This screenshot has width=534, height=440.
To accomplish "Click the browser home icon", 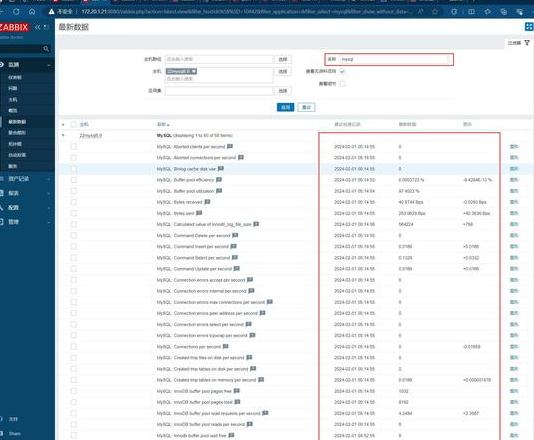I will (x=32, y=12).
